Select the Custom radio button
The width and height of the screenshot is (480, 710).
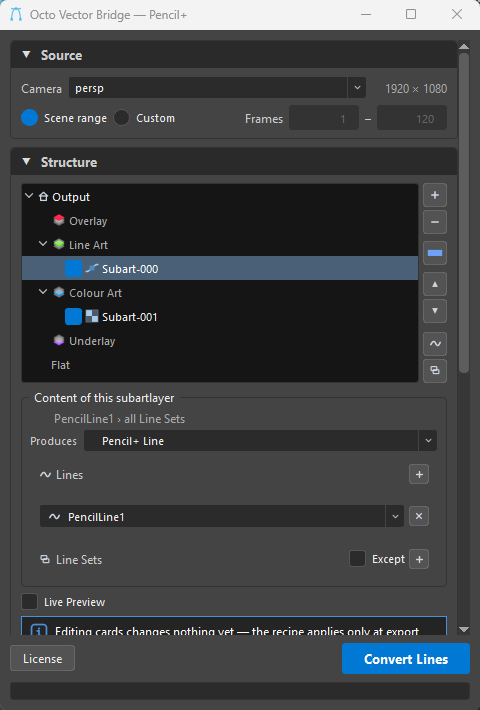(x=121, y=118)
